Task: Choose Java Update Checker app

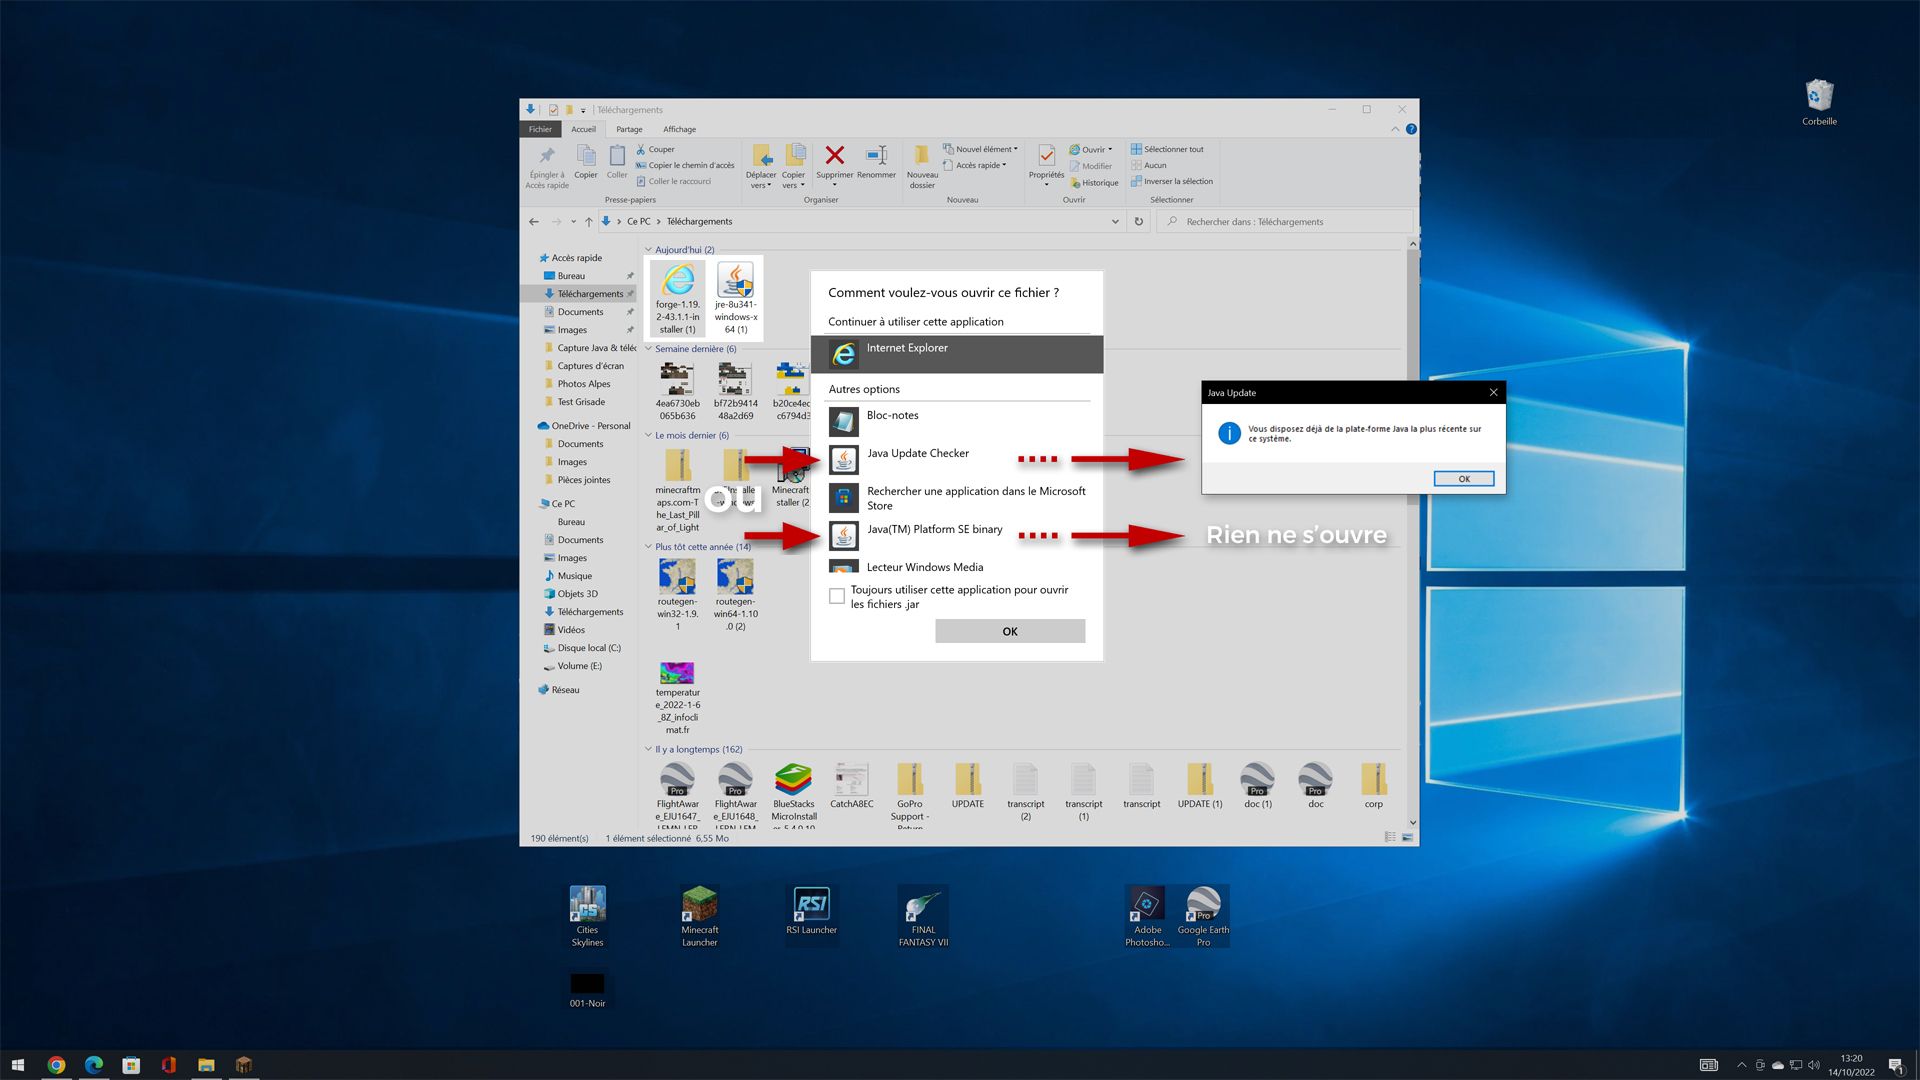Action: (917, 454)
